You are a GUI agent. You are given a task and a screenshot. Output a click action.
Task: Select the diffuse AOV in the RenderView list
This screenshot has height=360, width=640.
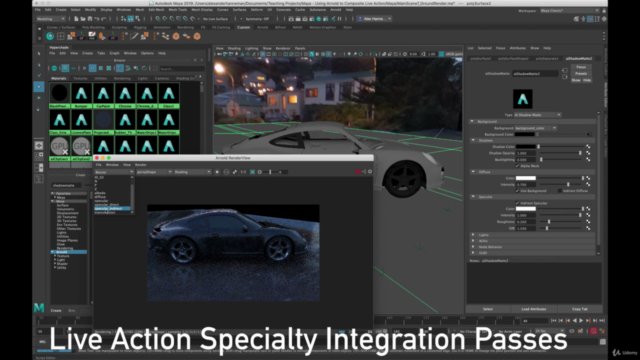point(100,197)
